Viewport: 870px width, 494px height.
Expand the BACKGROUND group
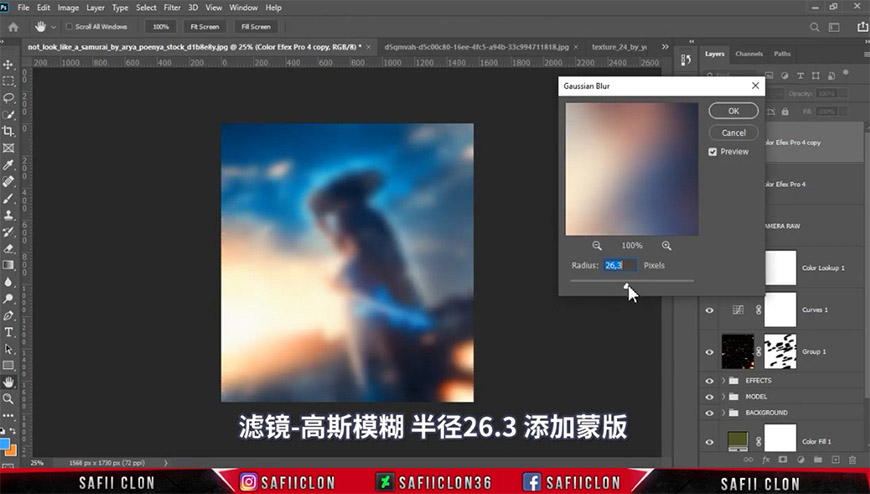pos(723,413)
